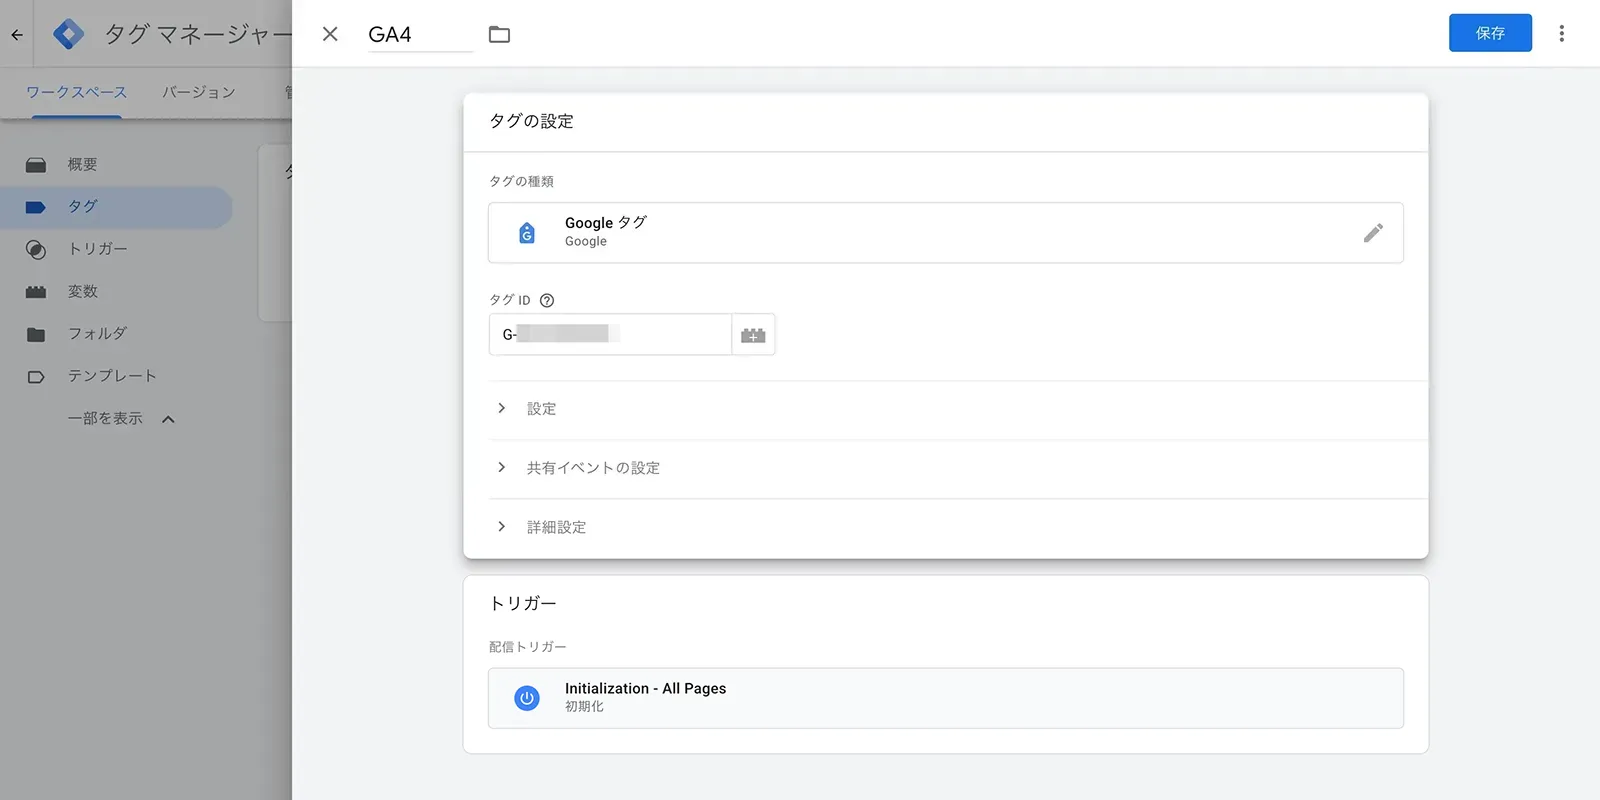Go back using the left arrow
The image size is (1600, 800).
[17, 34]
